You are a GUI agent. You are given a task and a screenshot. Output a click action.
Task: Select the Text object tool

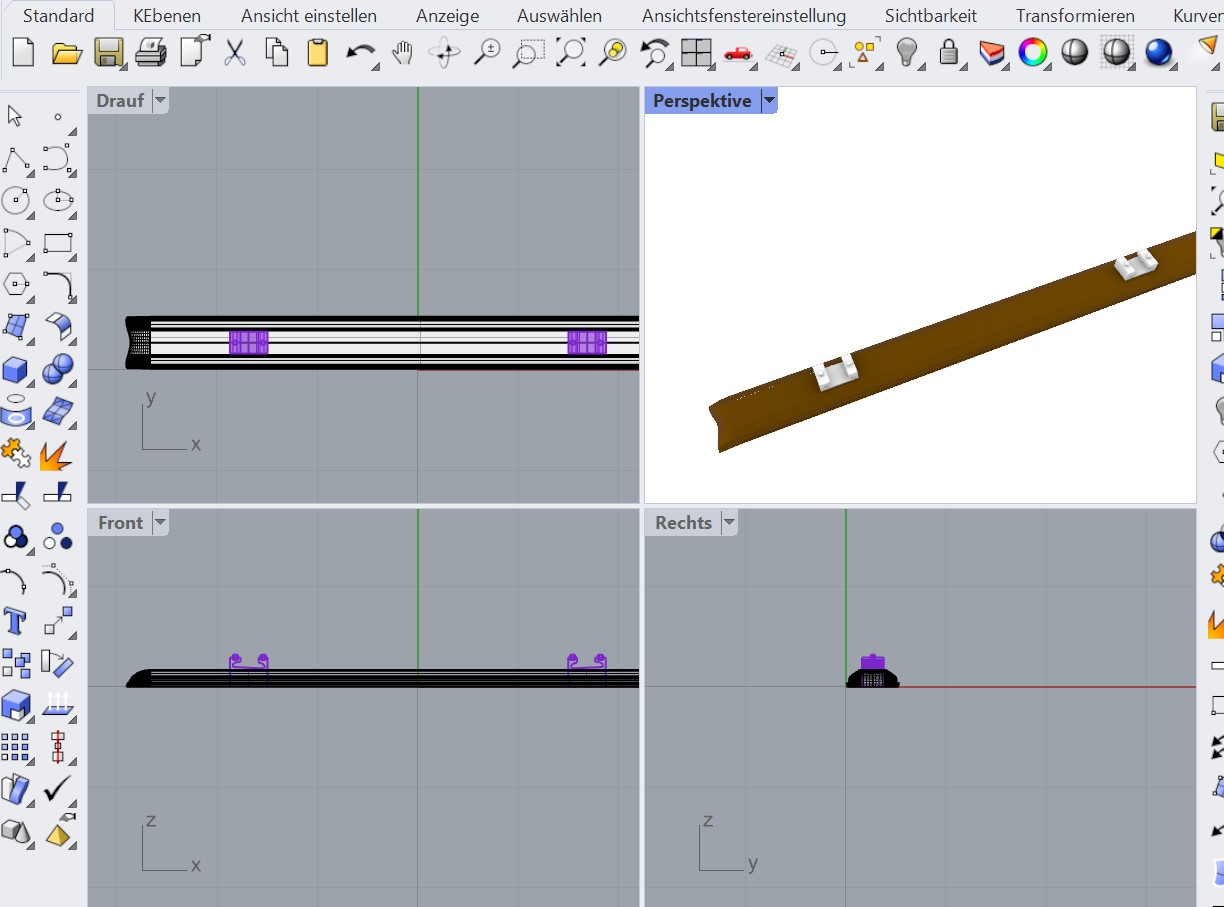[16, 621]
